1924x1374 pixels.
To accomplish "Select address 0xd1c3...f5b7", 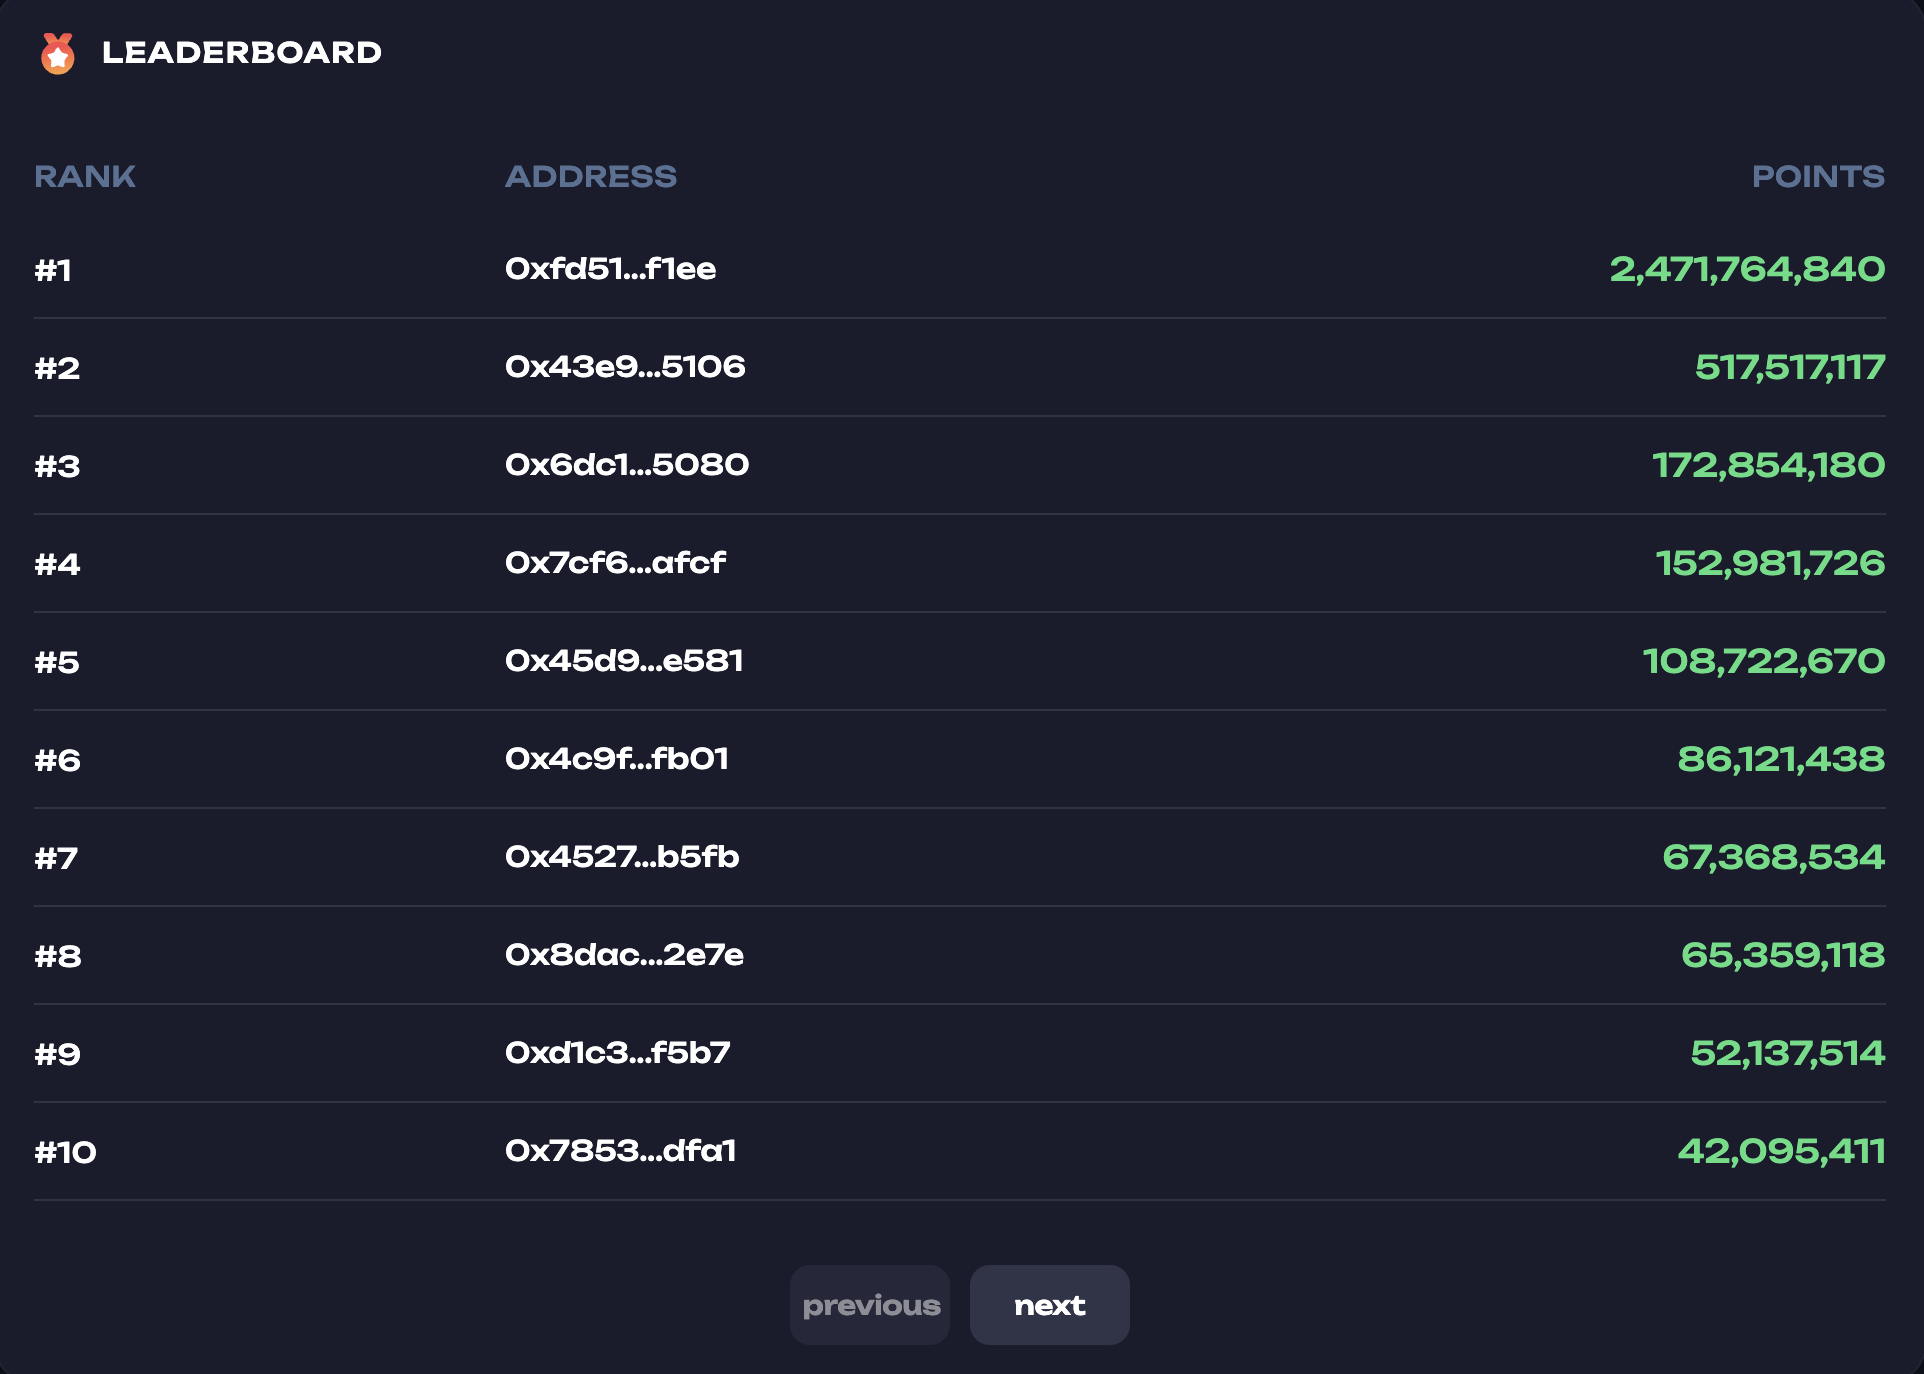I will coord(617,1053).
